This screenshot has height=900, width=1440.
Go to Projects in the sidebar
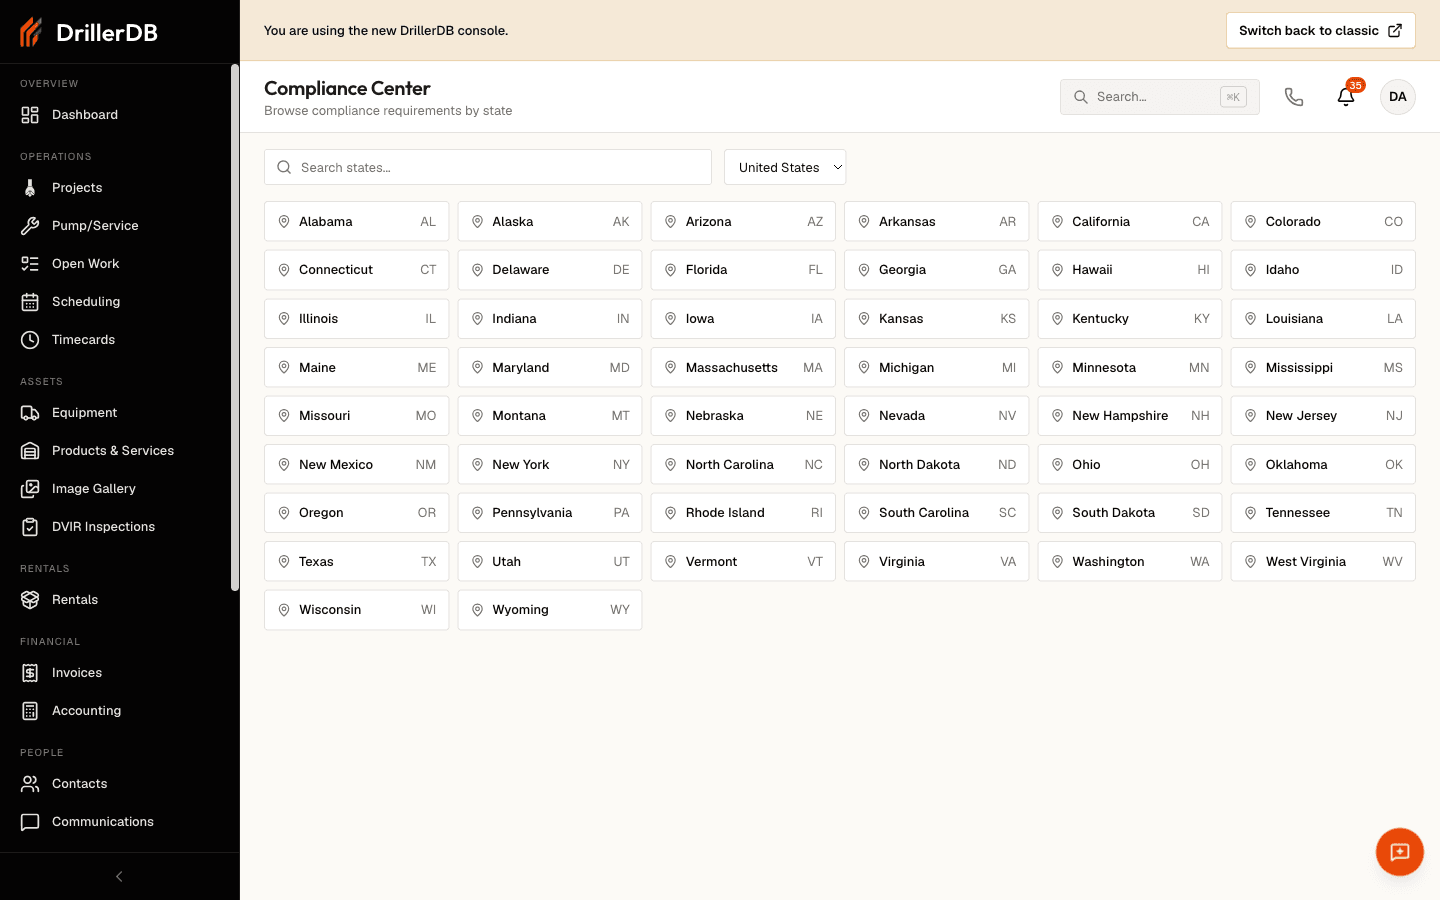coord(120,188)
